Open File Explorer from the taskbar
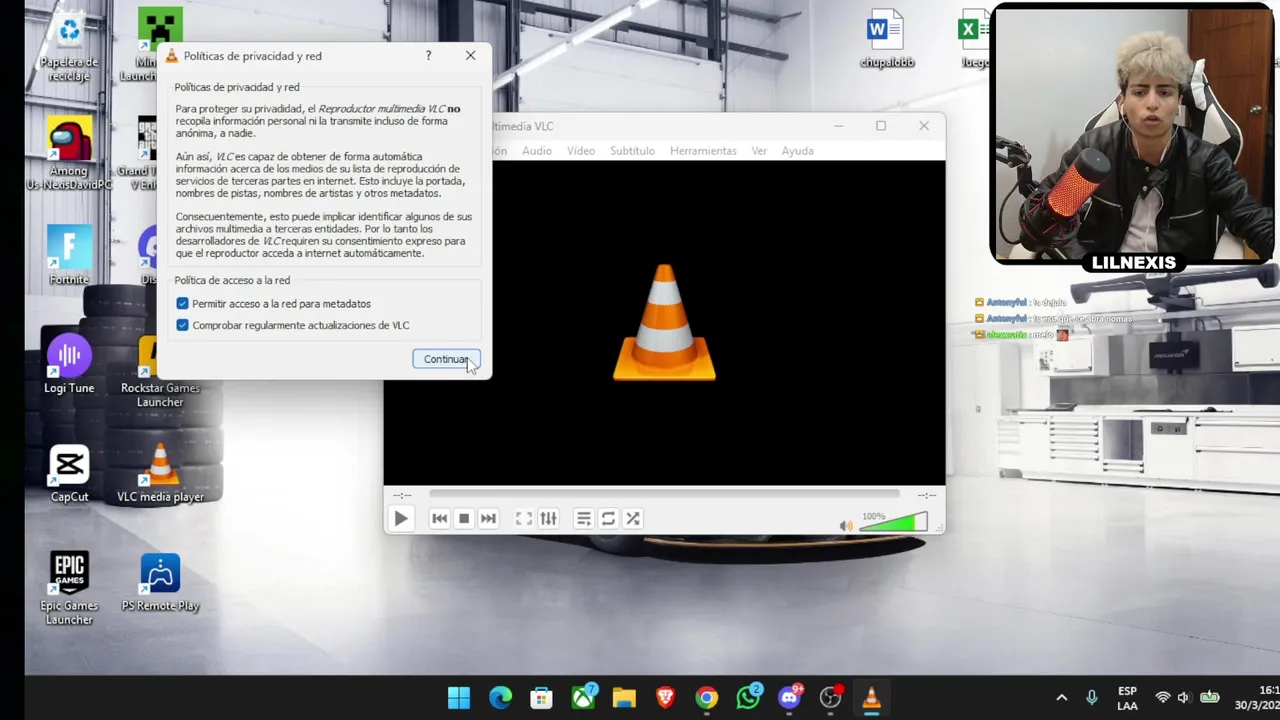Image resolution: width=1280 pixels, height=720 pixels. coord(624,697)
